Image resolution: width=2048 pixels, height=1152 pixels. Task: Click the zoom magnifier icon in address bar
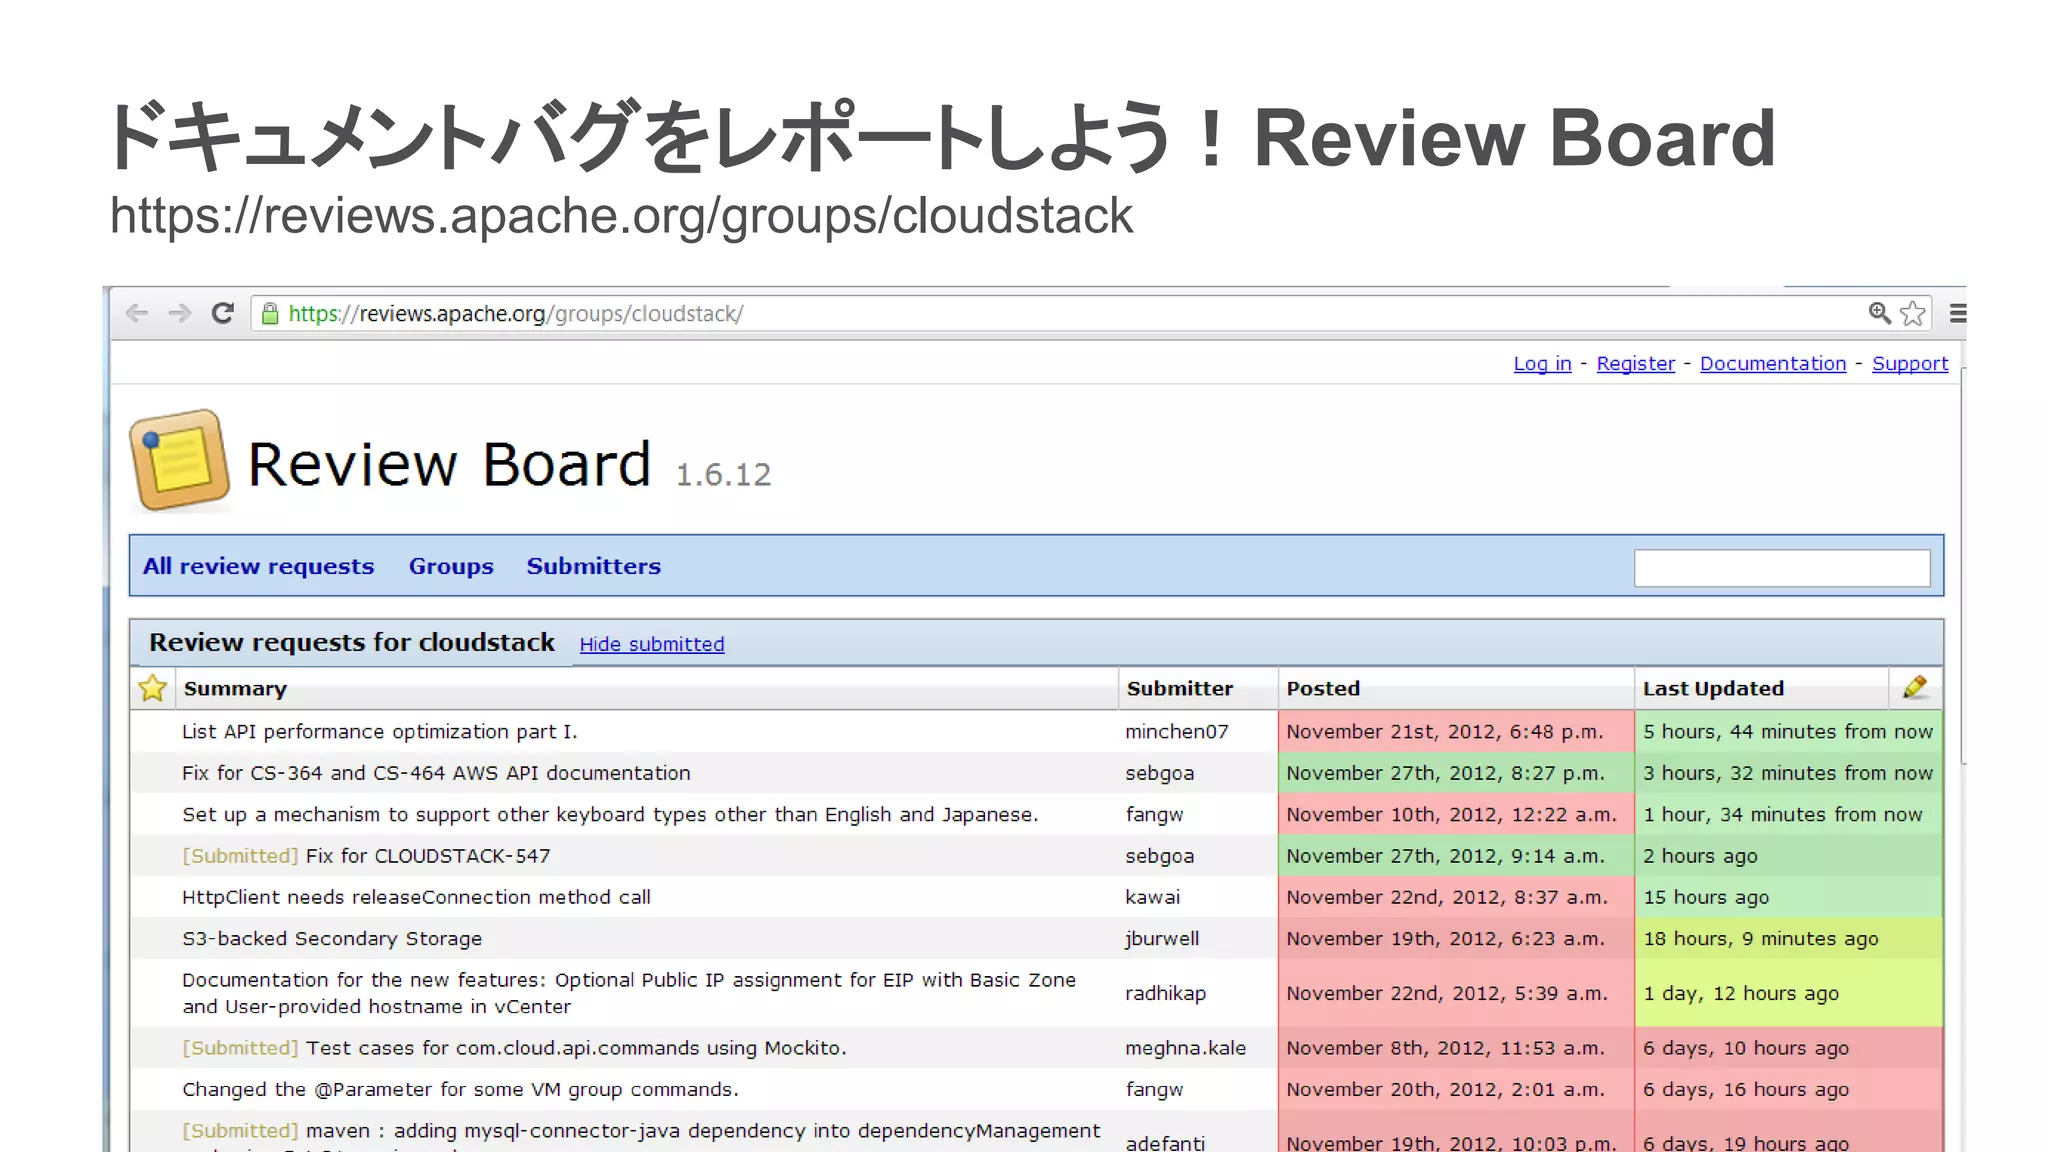coord(1879,314)
